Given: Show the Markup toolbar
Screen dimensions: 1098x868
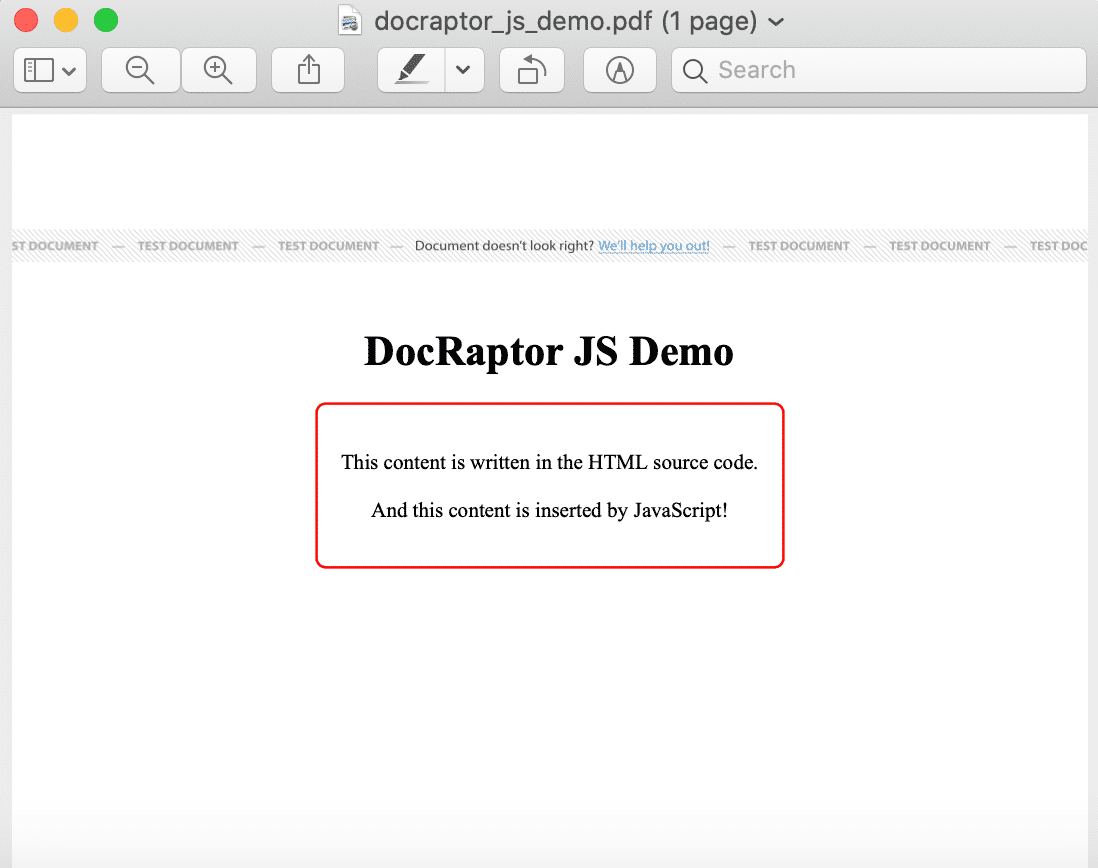Looking at the screenshot, I should pos(619,70).
